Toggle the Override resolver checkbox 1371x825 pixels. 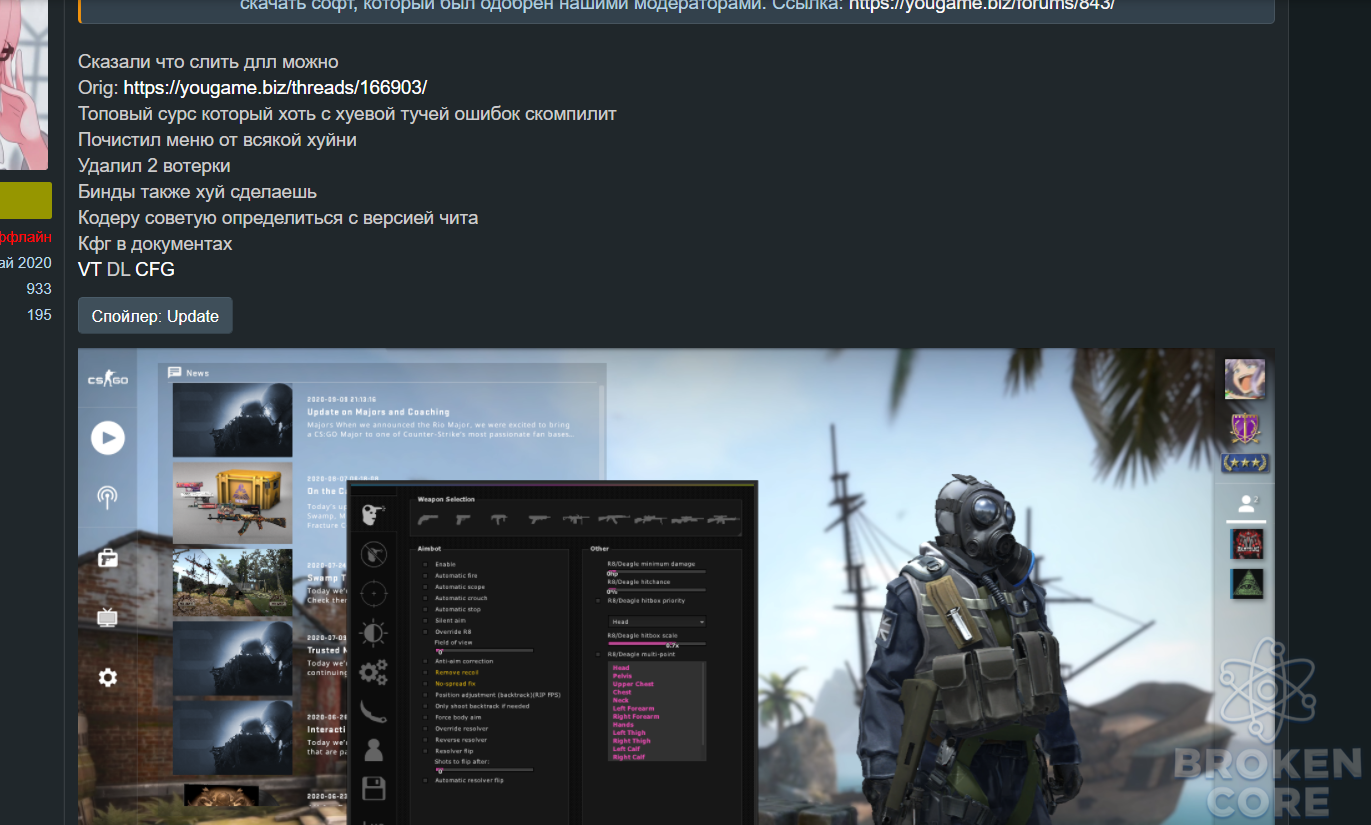425,729
